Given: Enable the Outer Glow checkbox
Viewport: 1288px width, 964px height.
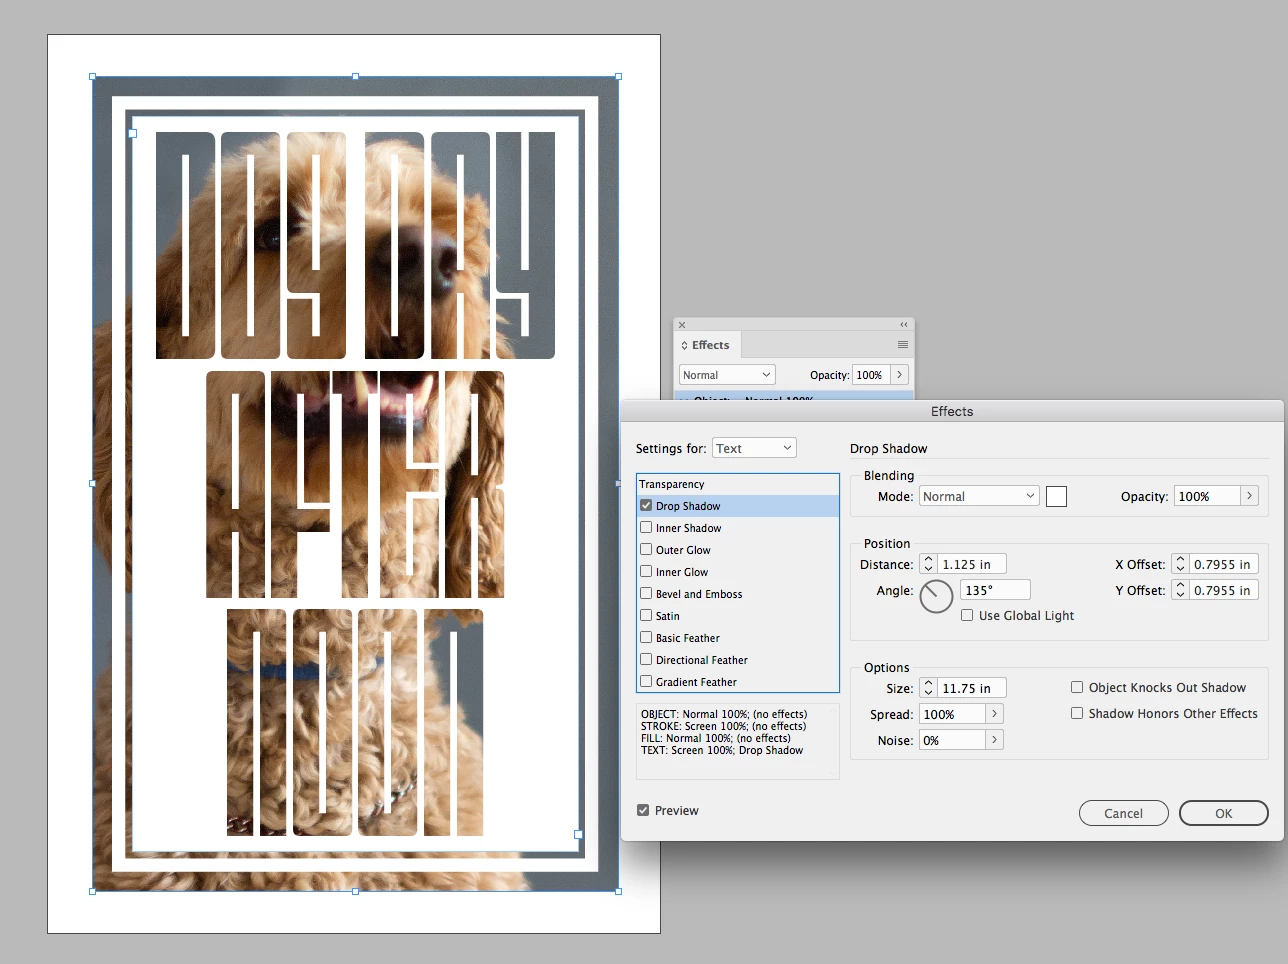Looking at the screenshot, I should pyautogui.click(x=646, y=550).
